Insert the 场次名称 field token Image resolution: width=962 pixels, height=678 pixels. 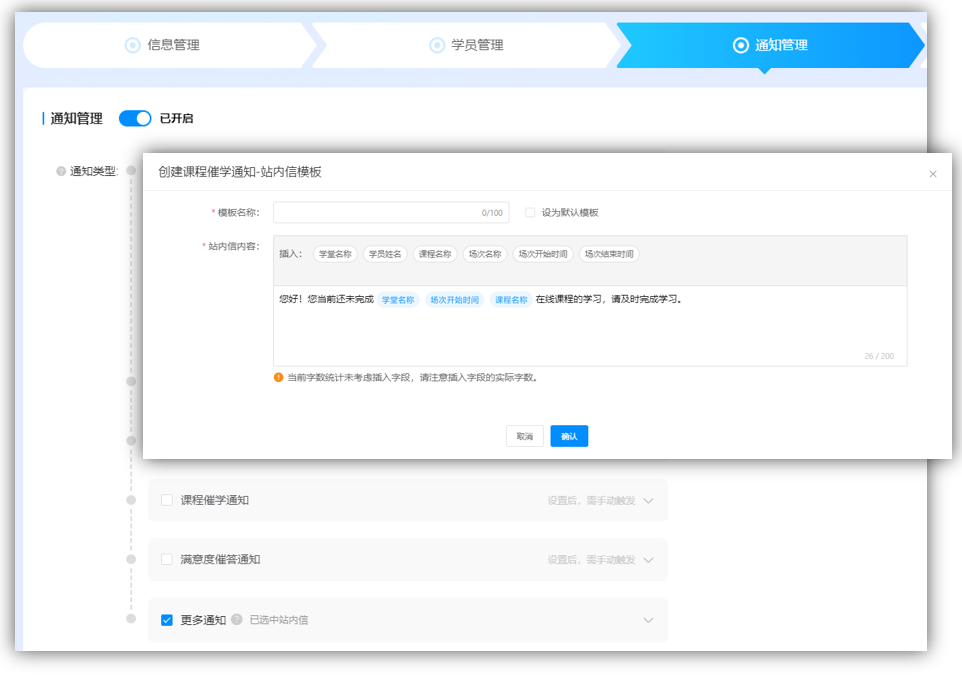tap(487, 253)
